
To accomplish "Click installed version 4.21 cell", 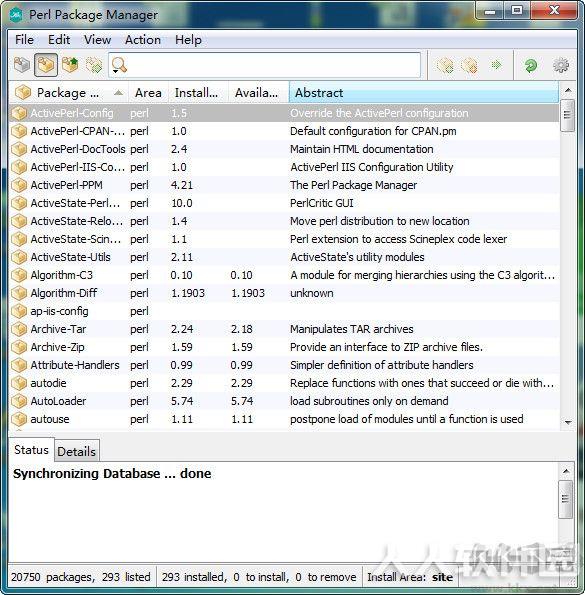I will (182, 185).
